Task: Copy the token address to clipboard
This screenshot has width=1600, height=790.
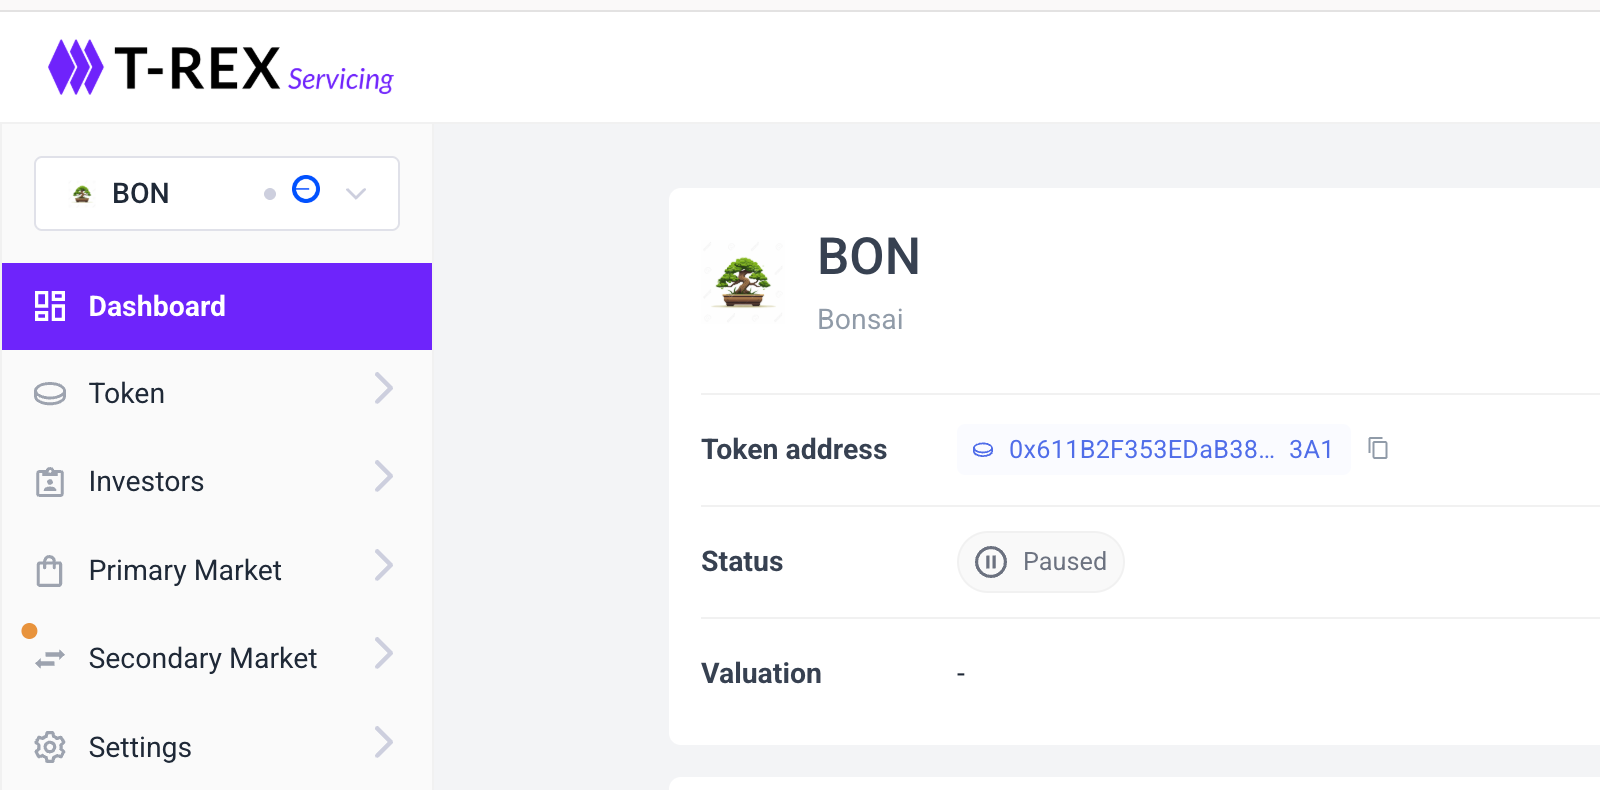Action: click(1378, 449)
